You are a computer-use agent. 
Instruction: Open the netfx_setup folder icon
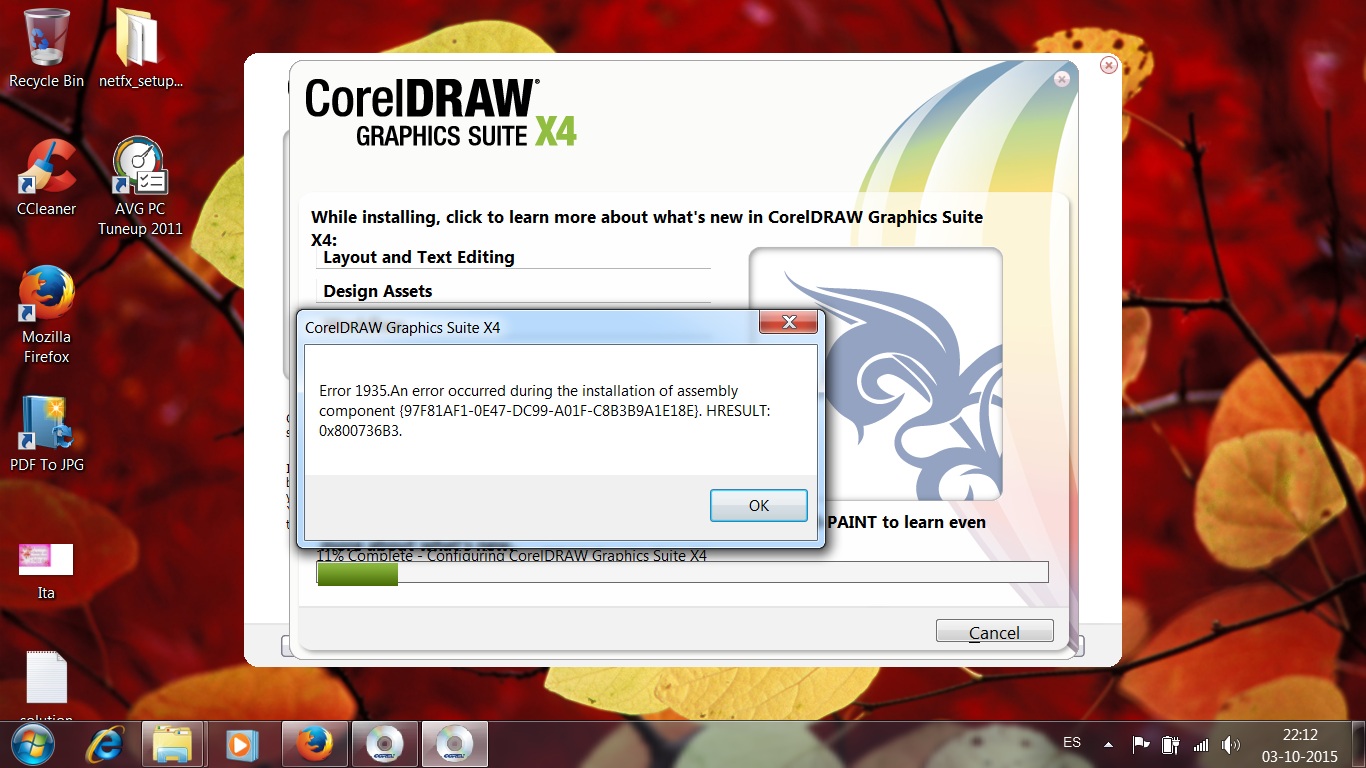click(140, 48)
